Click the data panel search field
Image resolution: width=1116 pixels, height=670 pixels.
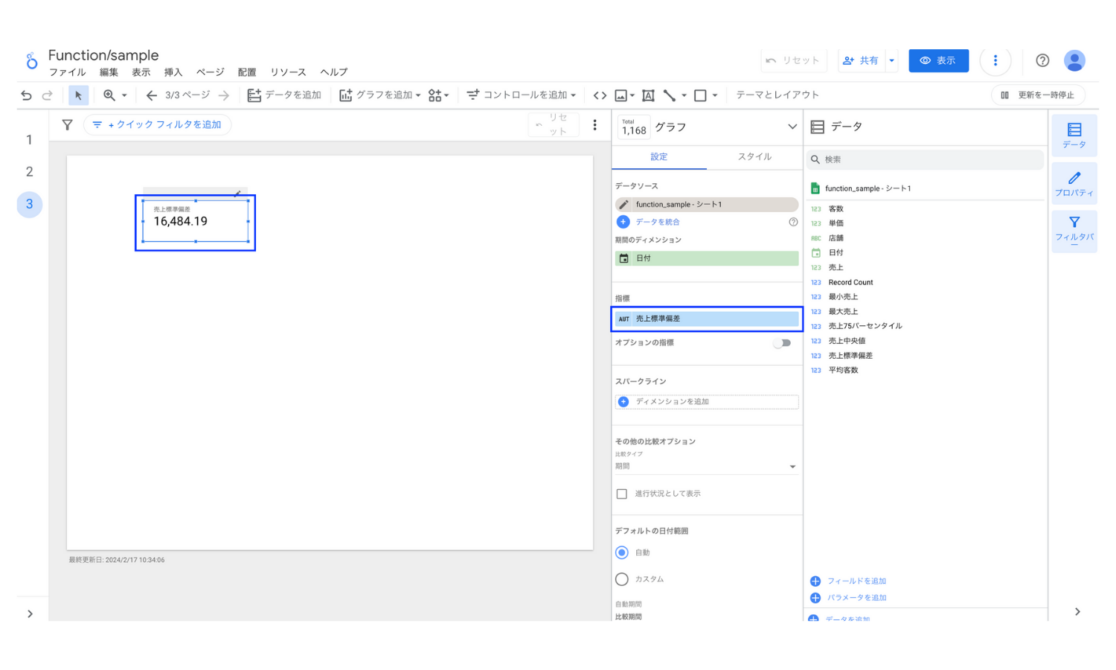[x=925, y=158]
